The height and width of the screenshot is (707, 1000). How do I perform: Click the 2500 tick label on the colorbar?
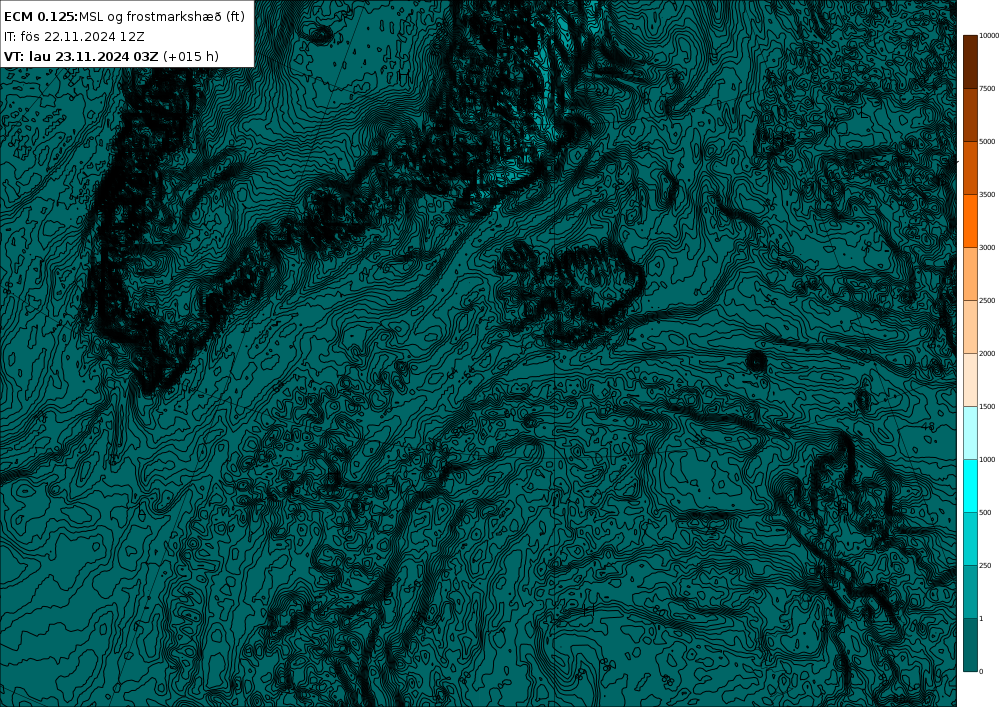coord(987,300)
